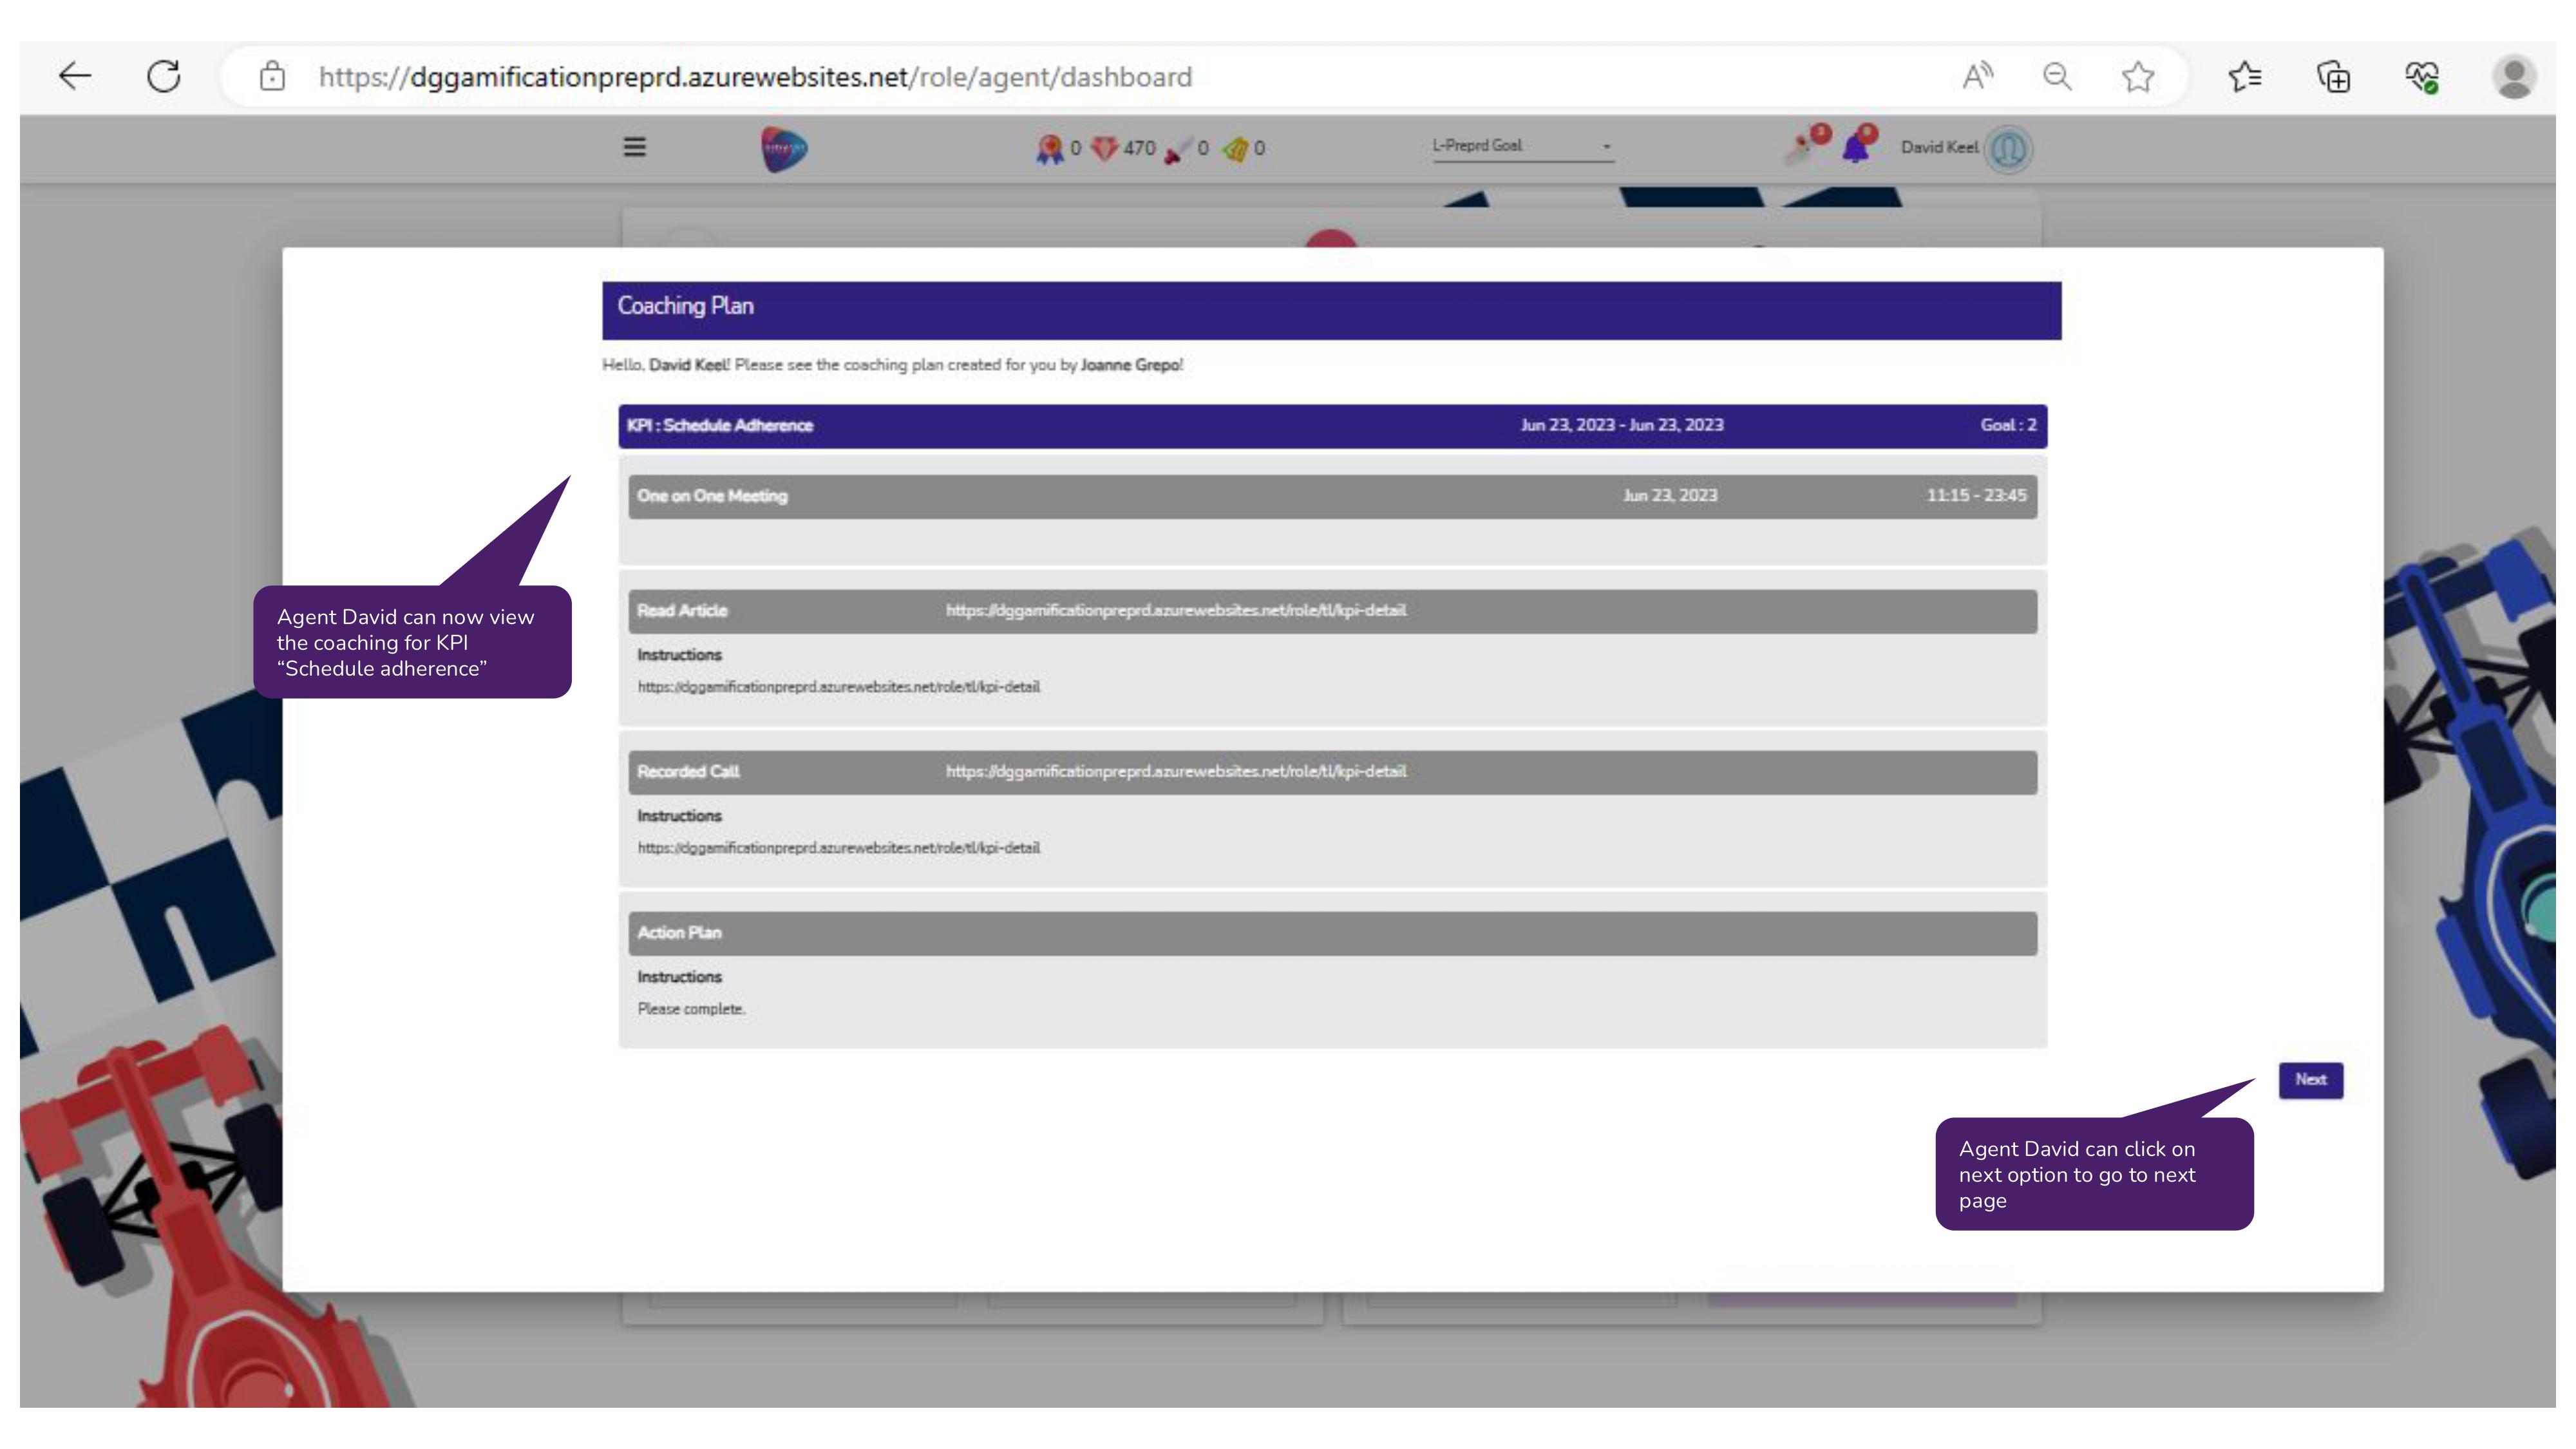Click the 'Please complete.' instruction text
Viewport: 2576px width, 1449px height.
pos(691,1009)
